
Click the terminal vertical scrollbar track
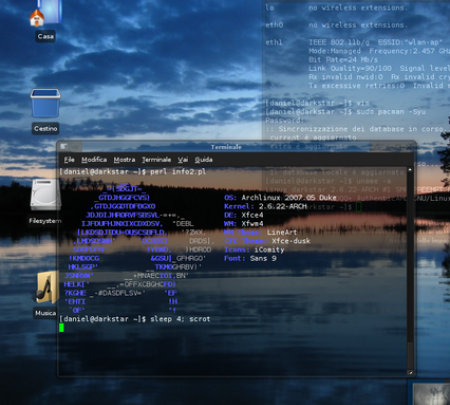tap(410, 270)
